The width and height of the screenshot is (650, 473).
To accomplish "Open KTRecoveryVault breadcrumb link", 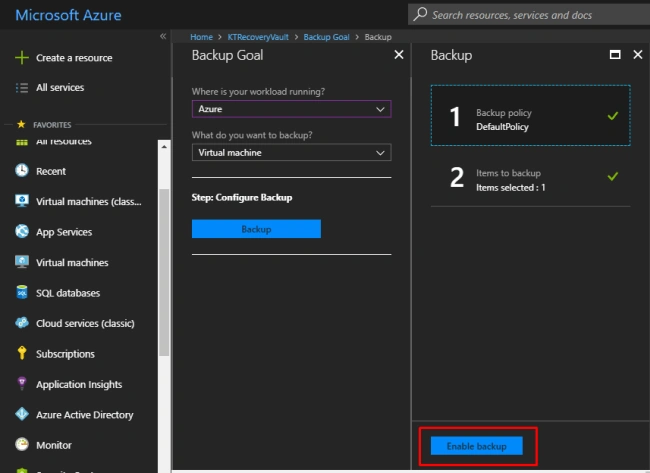I will [258, 37].
